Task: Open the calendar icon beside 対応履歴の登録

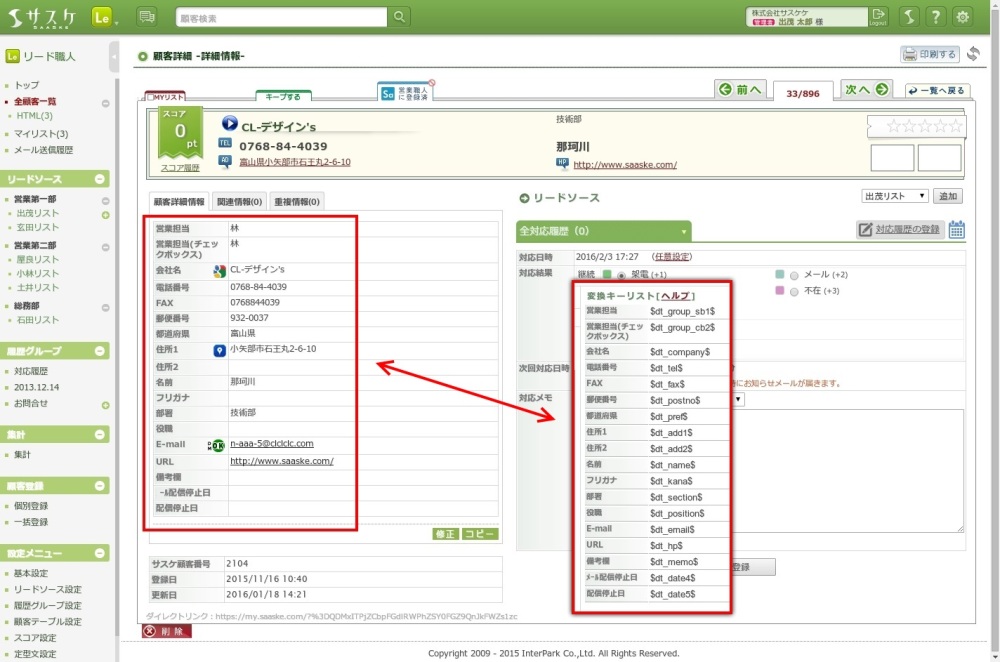Action: [957, 230]
